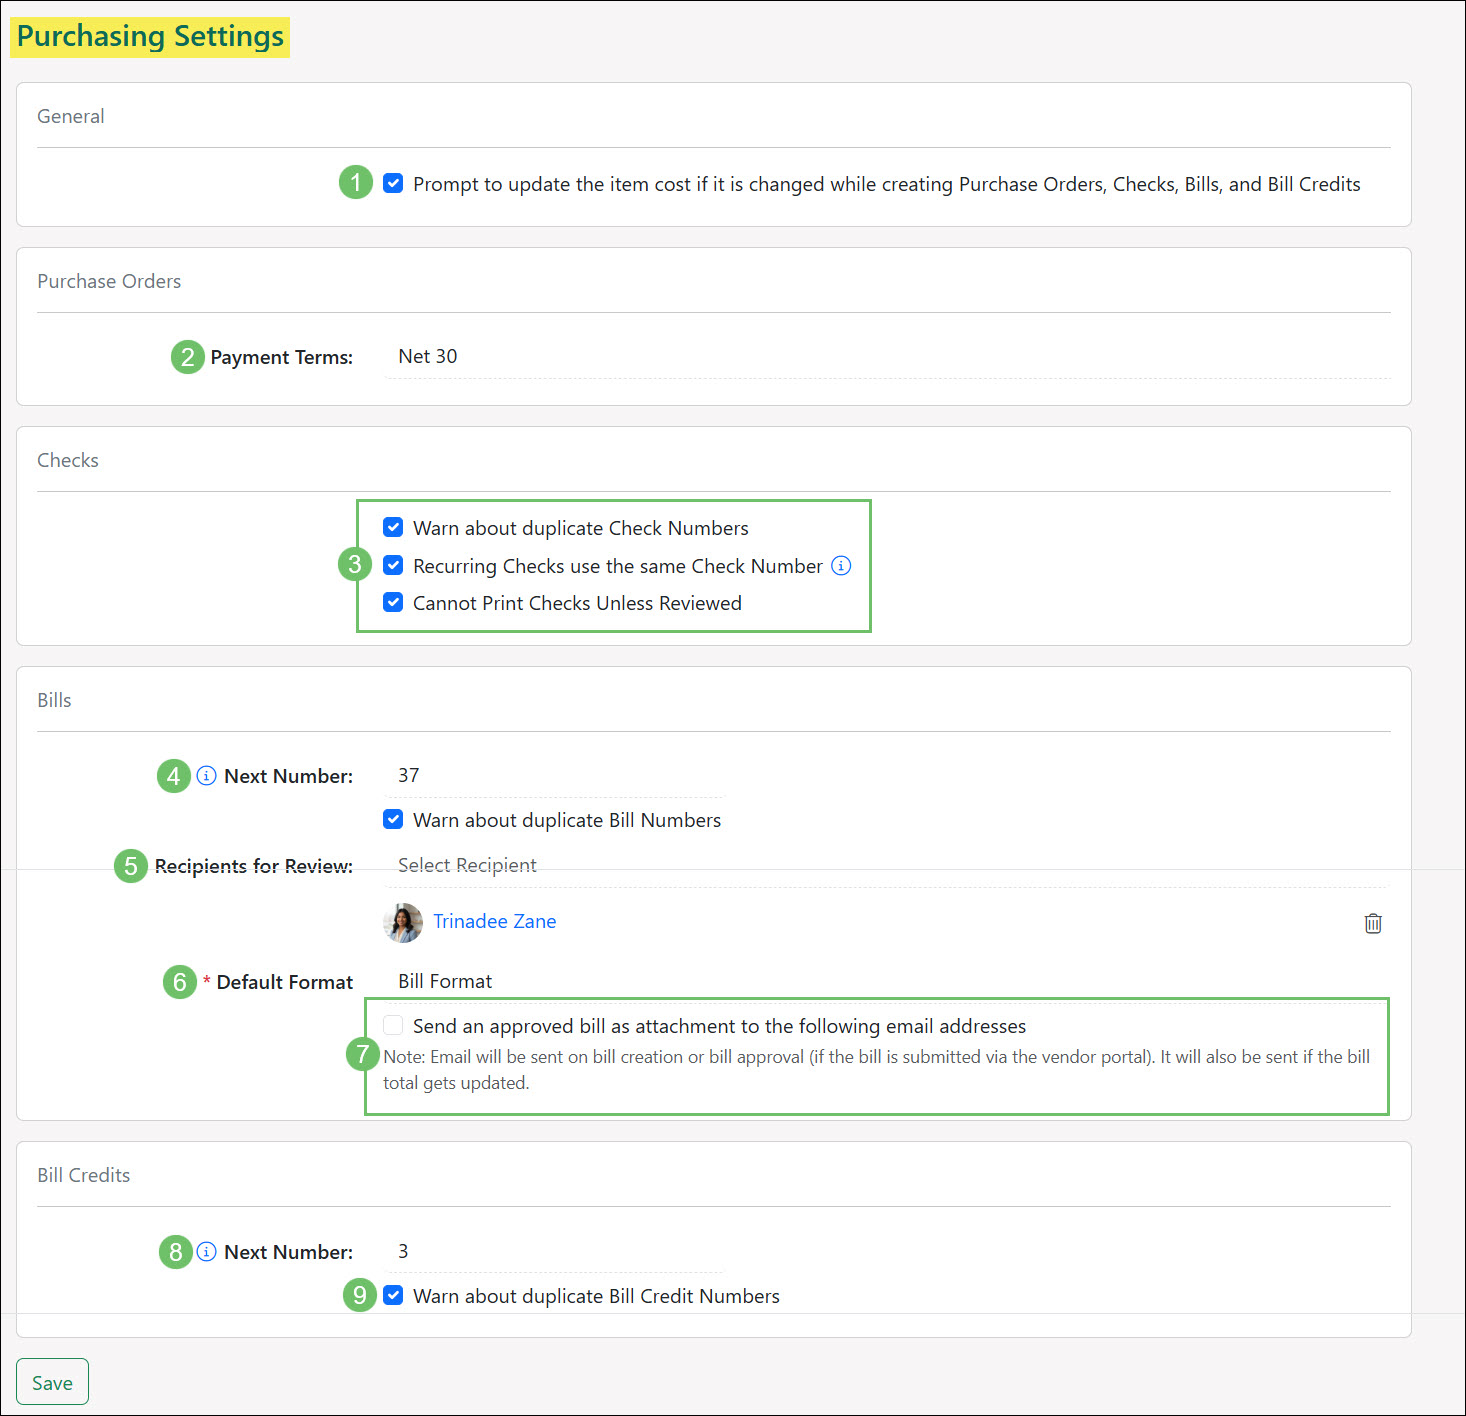Uncheck Warn about duplicate Check Numbers
The image size is (1466, 1416).
pyautogui.click(x=393, y=527)
